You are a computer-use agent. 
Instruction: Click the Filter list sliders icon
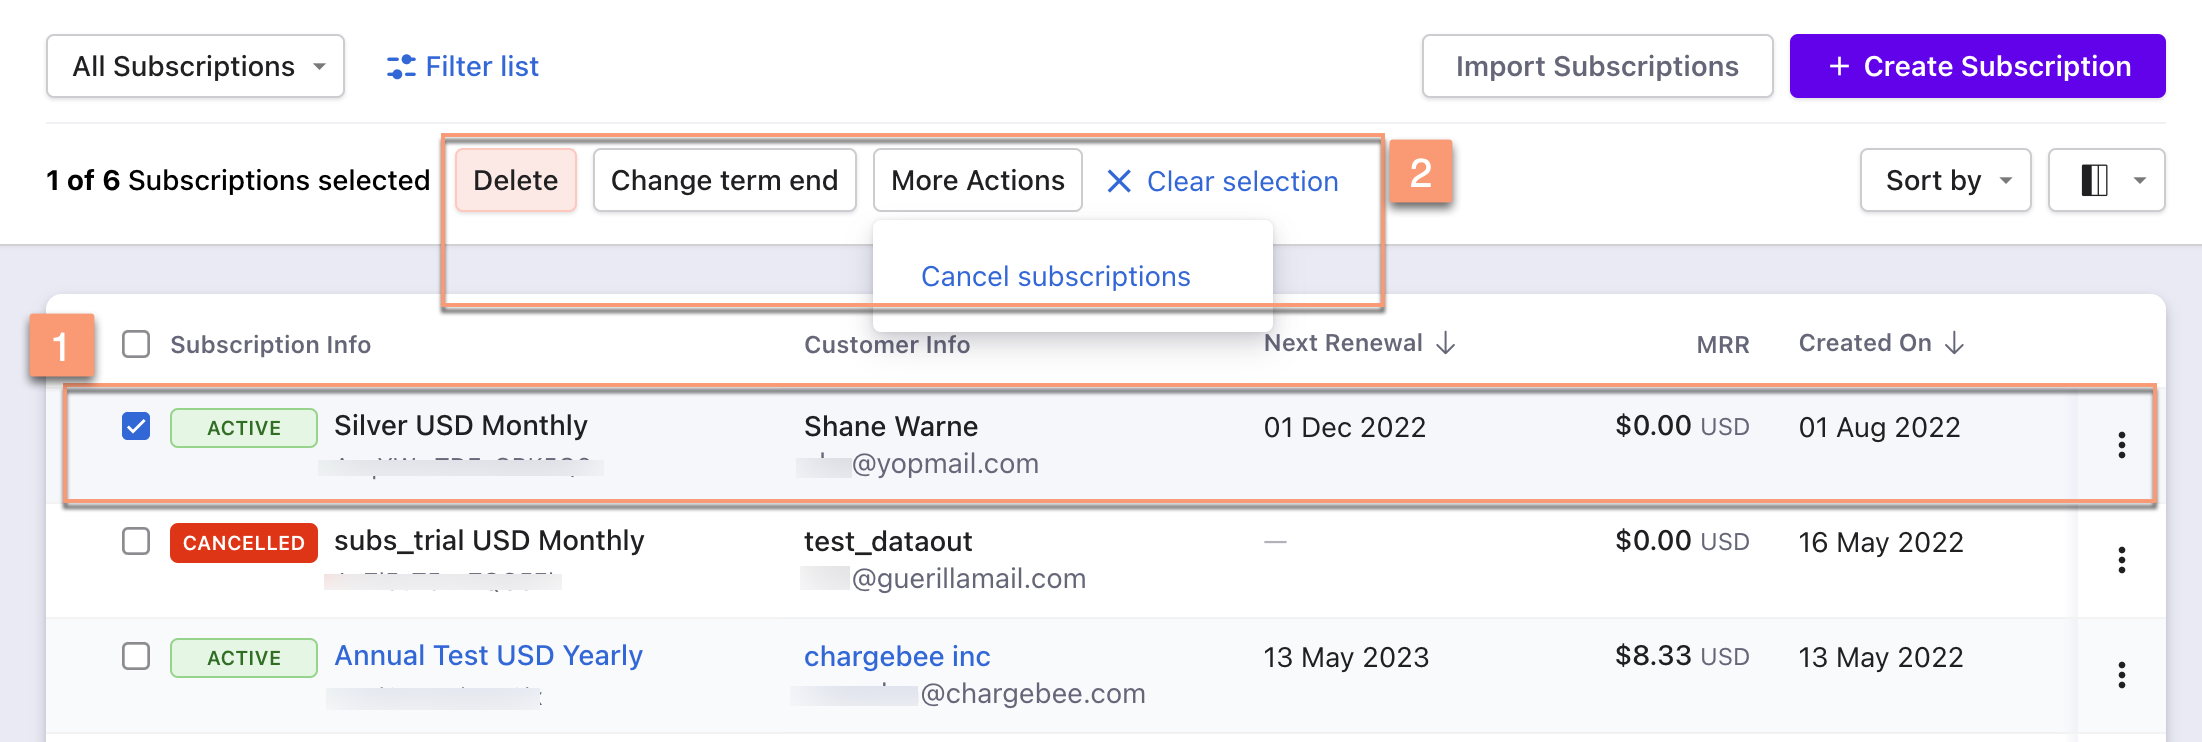click(401, 67)
